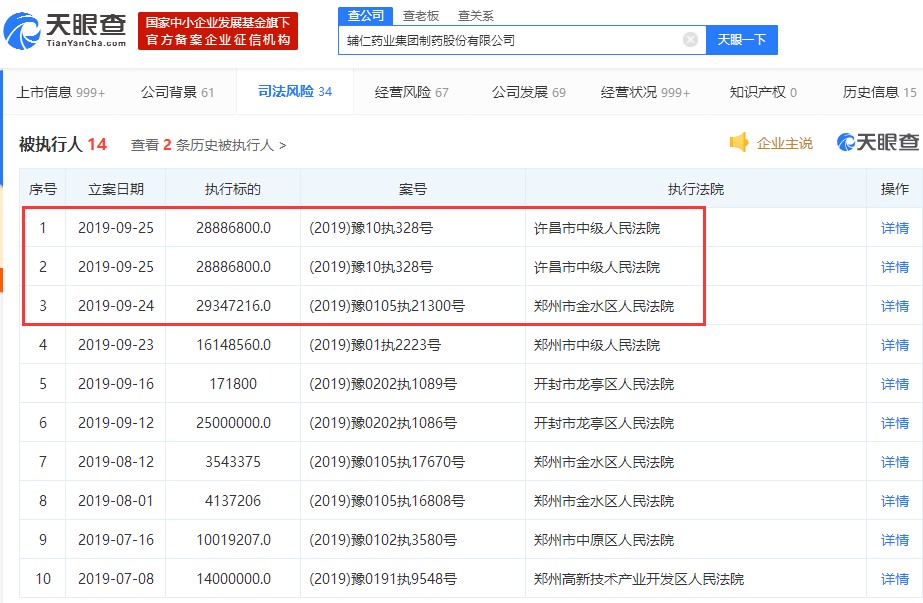Screen dimensions: 923x603
Task: Open 详情 for case 豫0202执1089号
Action: [895, 384]
